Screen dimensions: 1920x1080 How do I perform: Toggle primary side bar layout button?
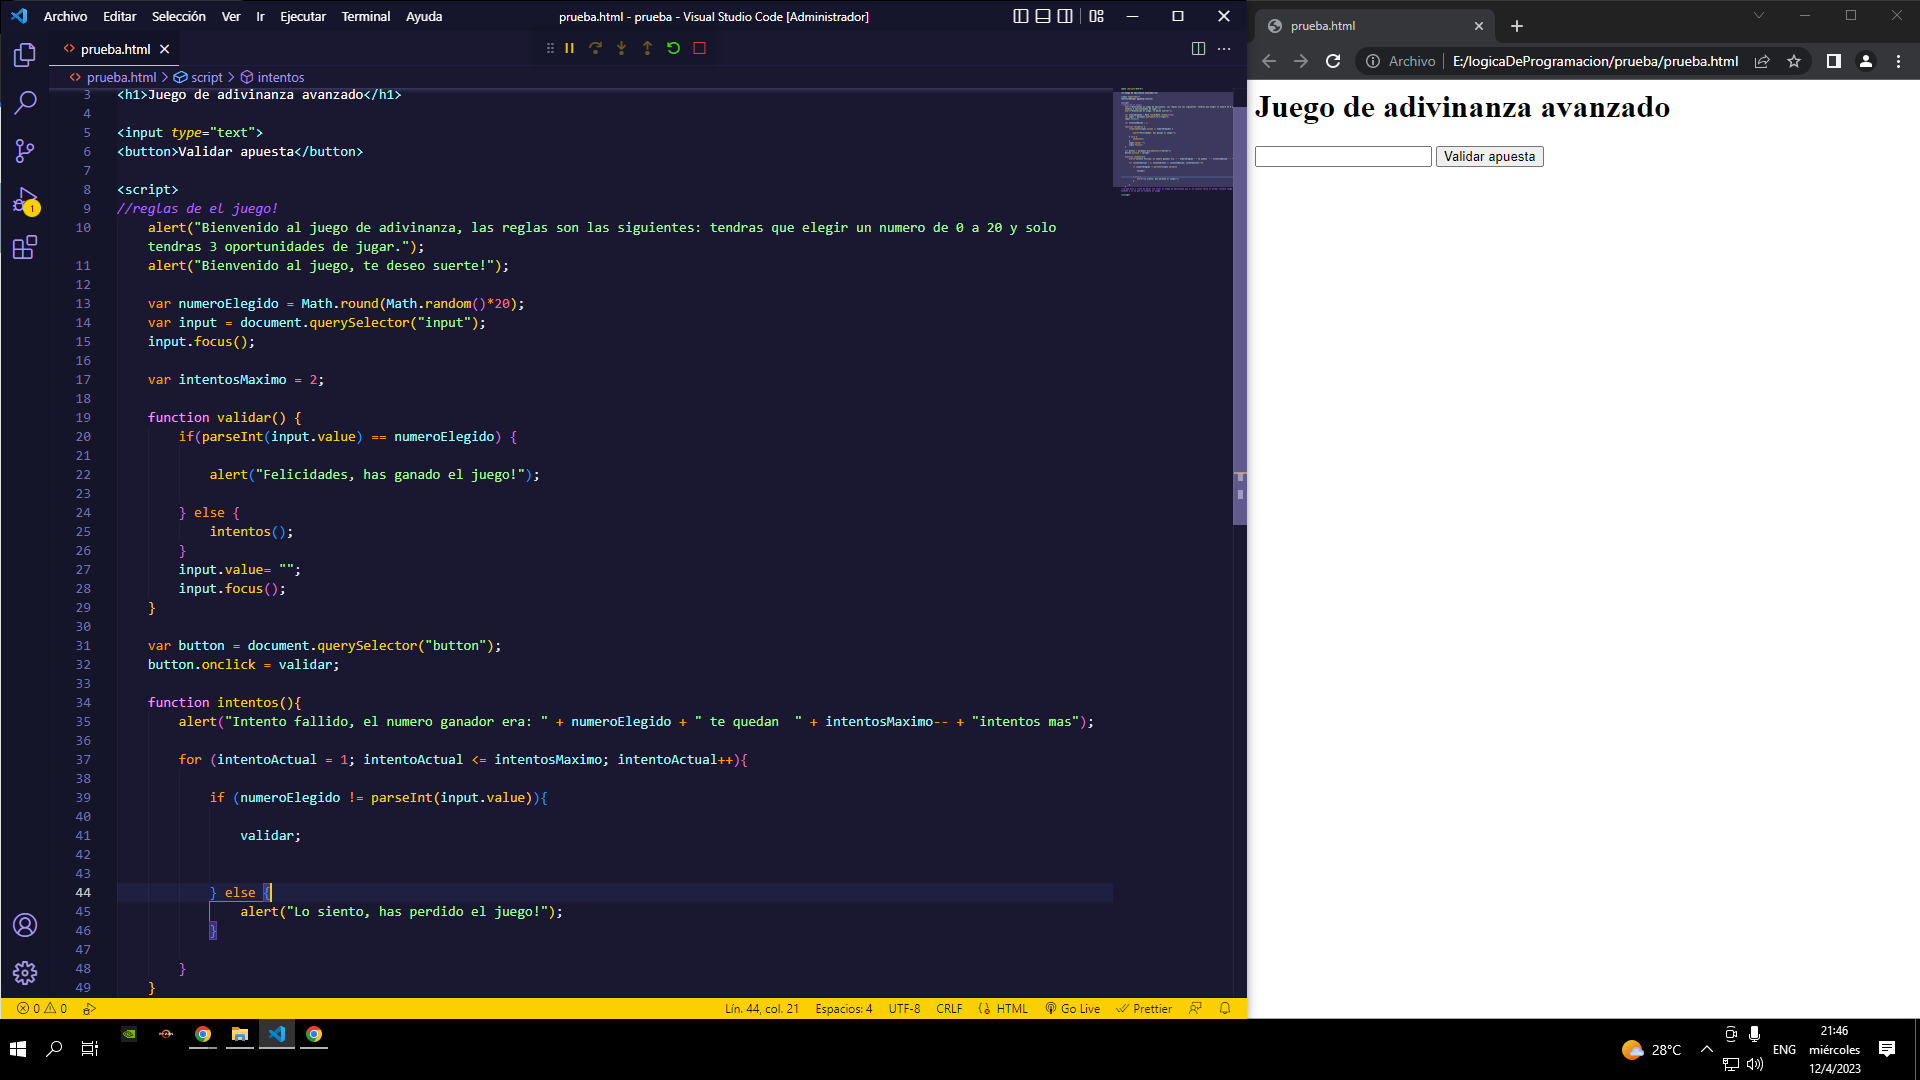pos(1020,16)
